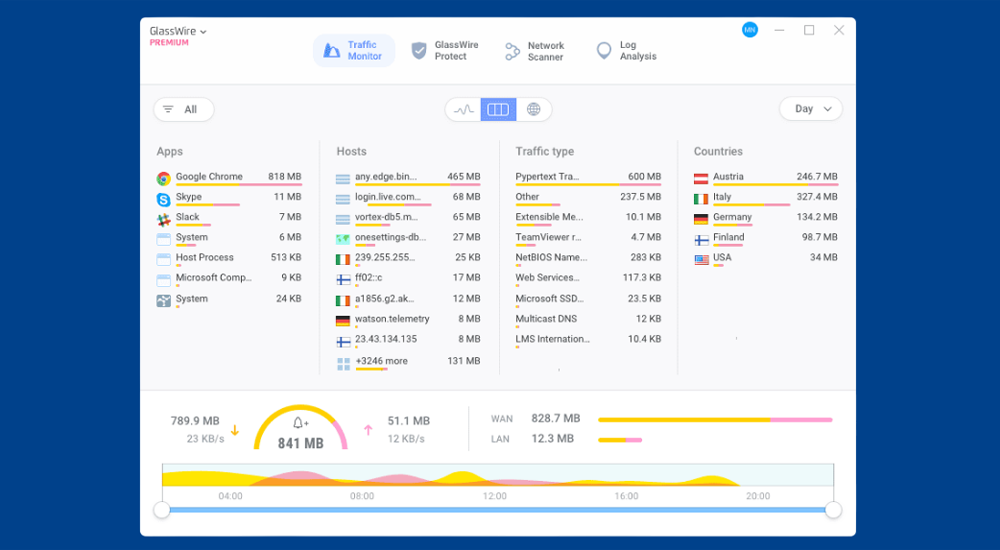This screenshot has height=550, width=1000.
Task: Click the vortex-db5.m... host icon
Action: coord(343,219)
